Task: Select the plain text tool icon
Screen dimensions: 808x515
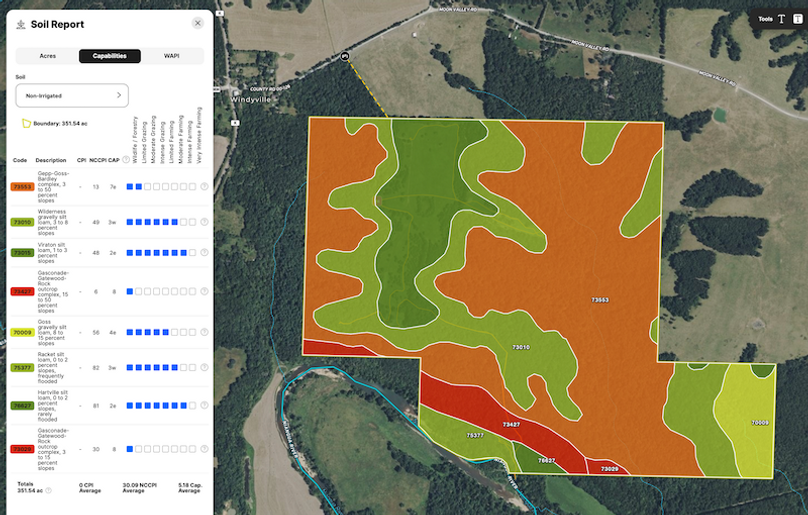Action: [782, 19]
